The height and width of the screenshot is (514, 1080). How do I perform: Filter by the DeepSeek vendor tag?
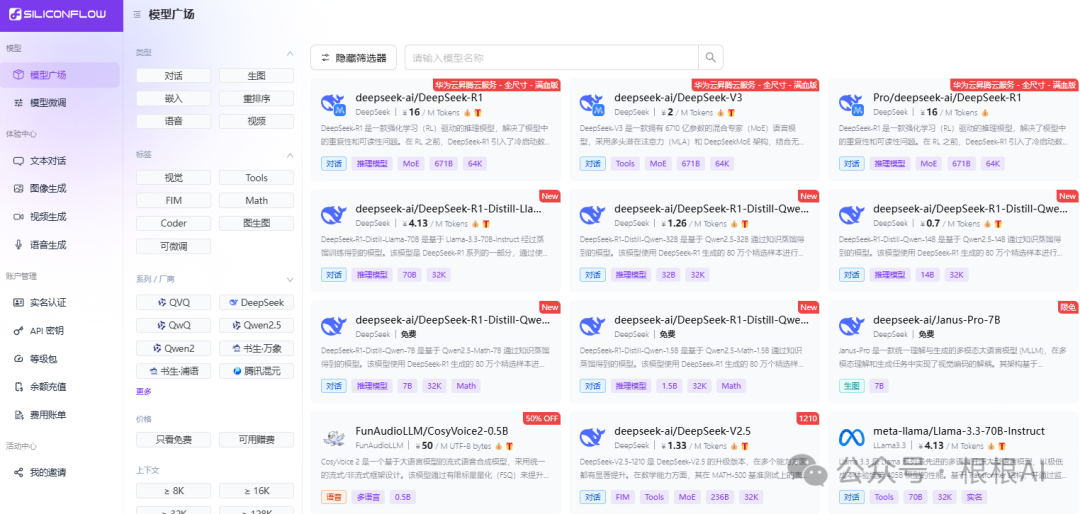click(256, 302)
